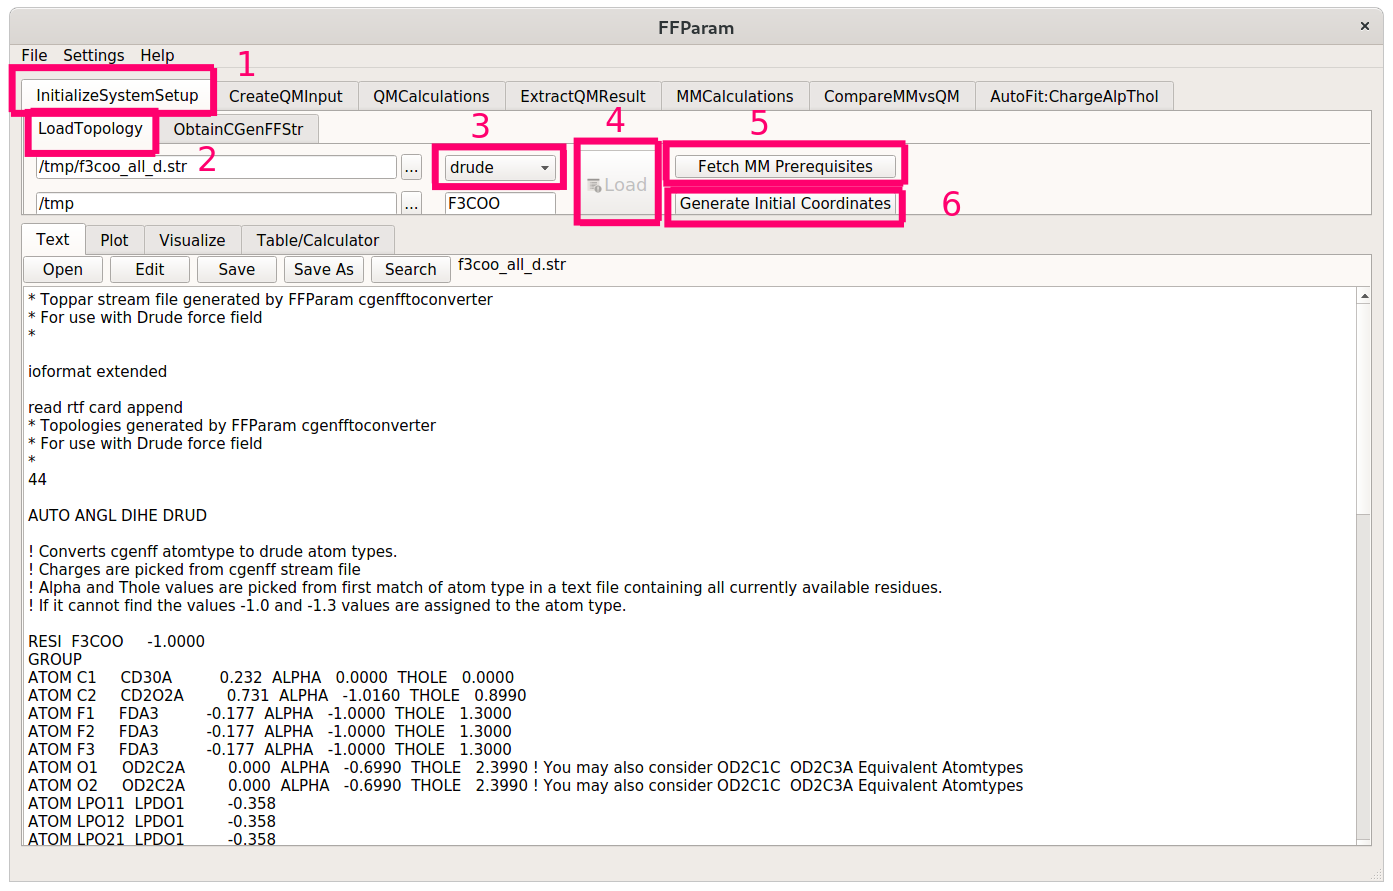
Task: Click the 'ATOM F1 FDA3' line
Action: tap(270, 713)
